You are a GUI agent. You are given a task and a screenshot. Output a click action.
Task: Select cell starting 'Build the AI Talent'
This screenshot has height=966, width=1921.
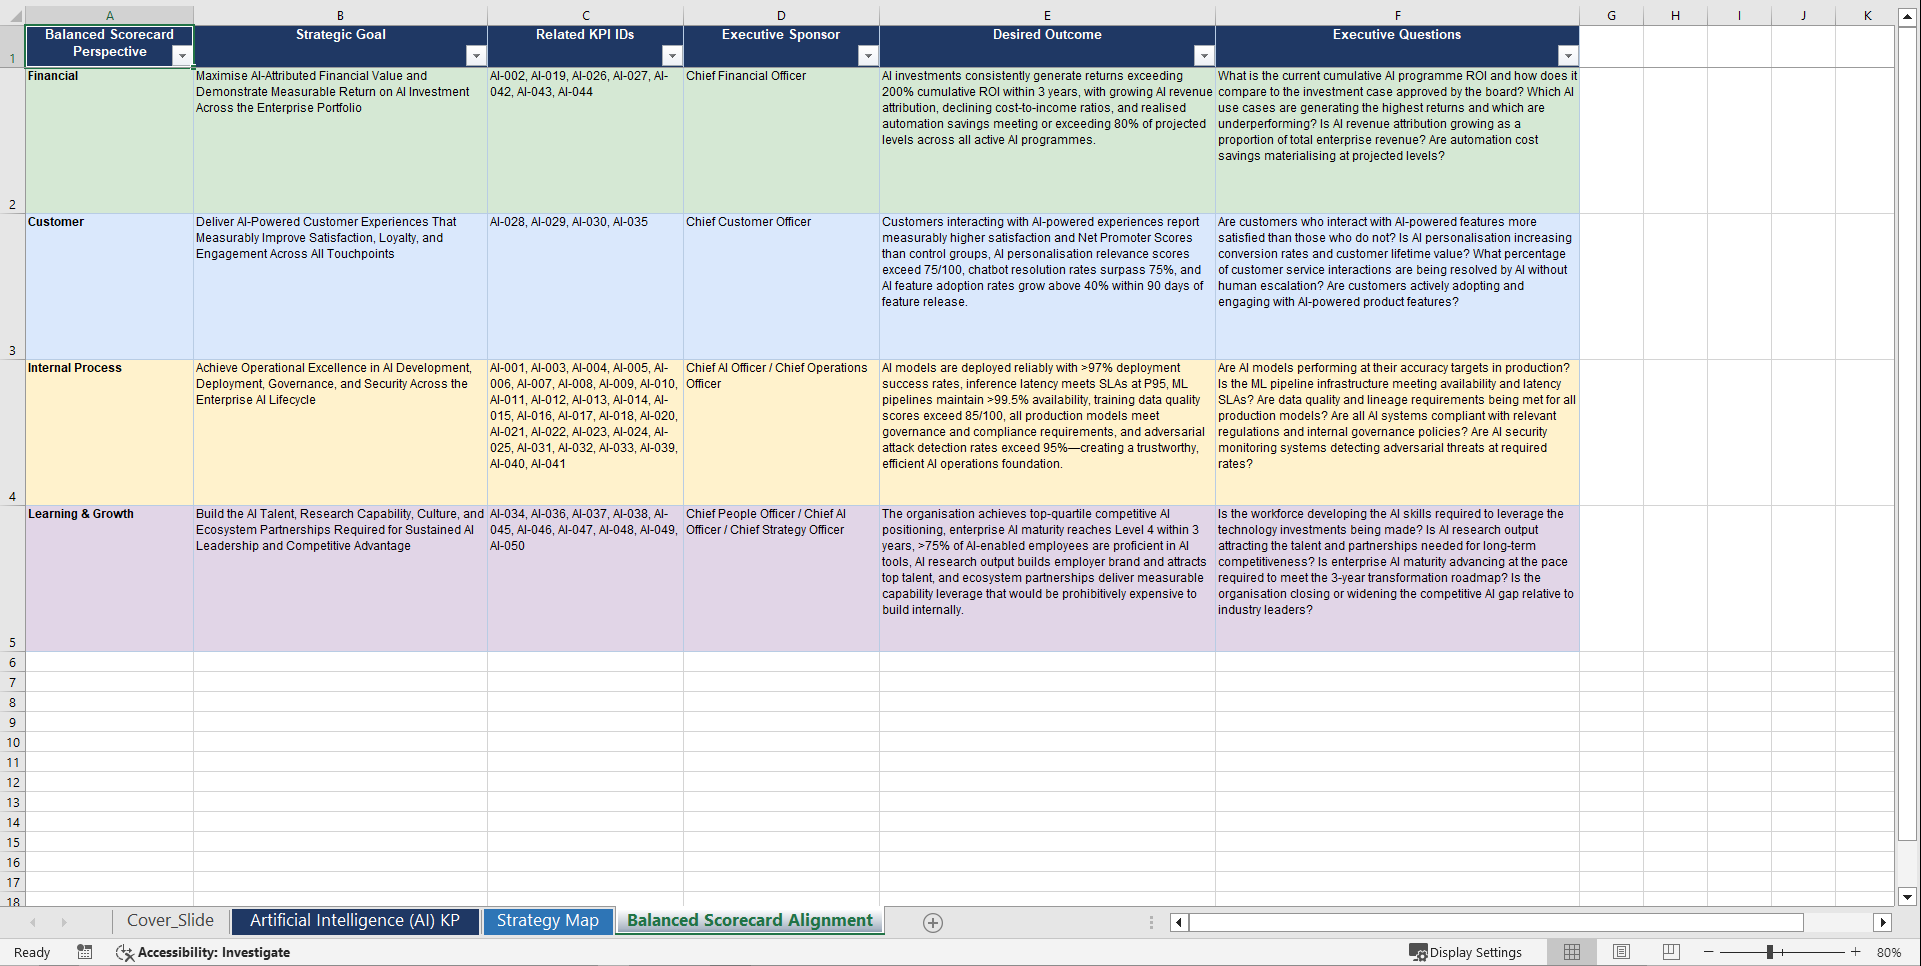[340, 578]
